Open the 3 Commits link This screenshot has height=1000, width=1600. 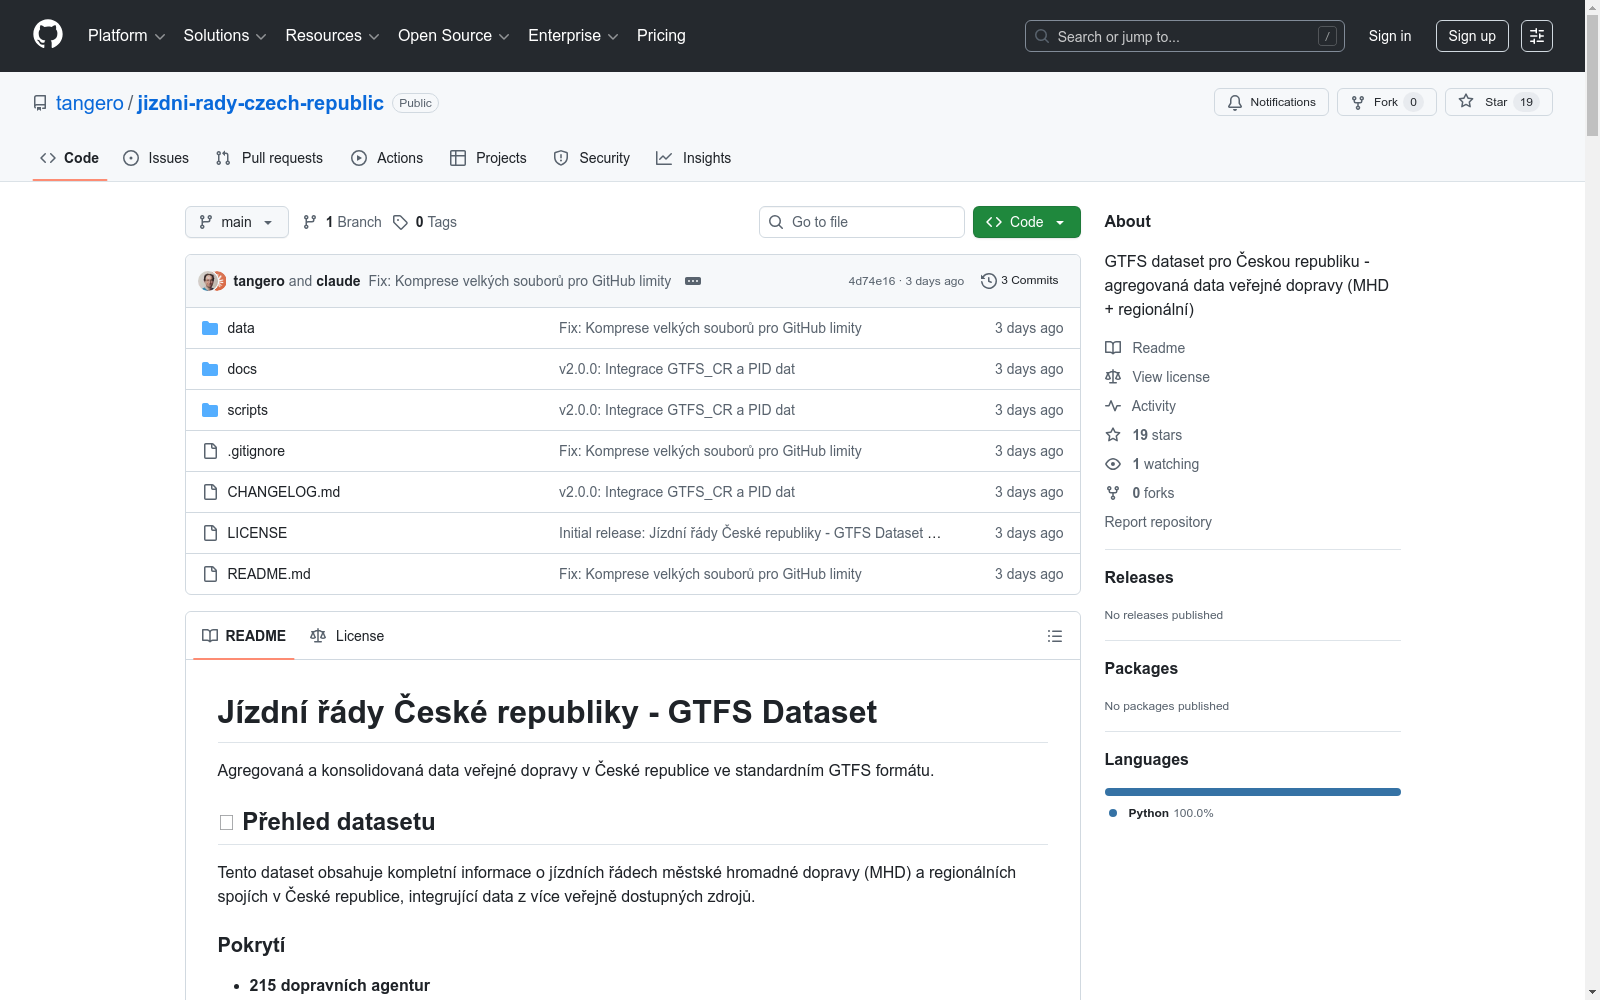(x=1020, y=281)
